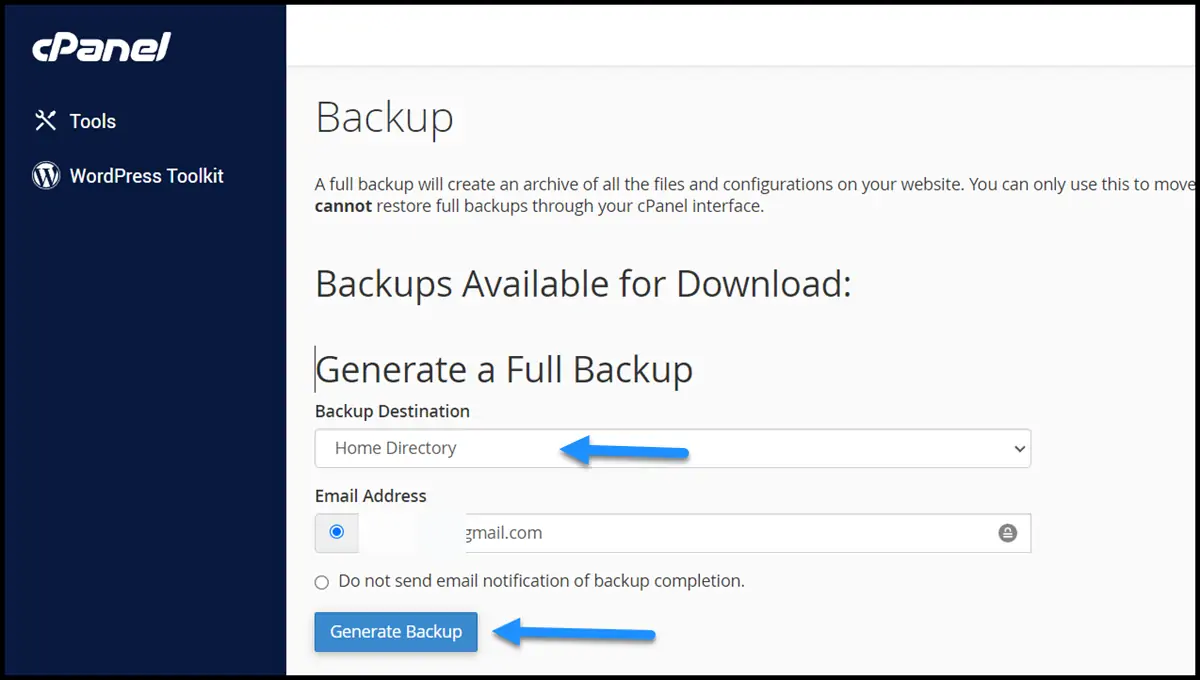Click the Tools wrench icon
This screenshot has width=1200, height=680.
[45, 121]
